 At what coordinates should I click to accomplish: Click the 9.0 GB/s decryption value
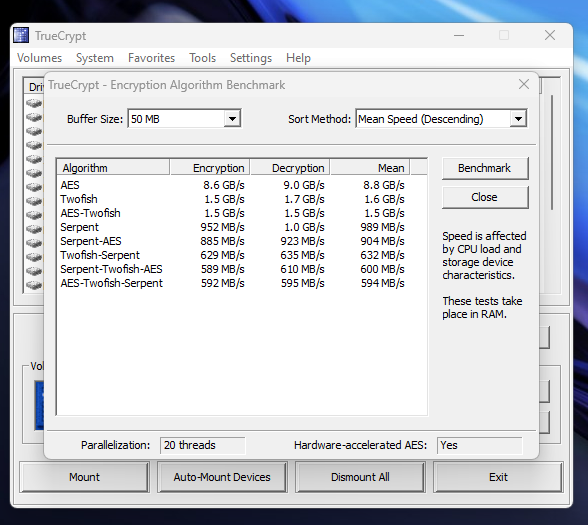(x=304, y=185)
